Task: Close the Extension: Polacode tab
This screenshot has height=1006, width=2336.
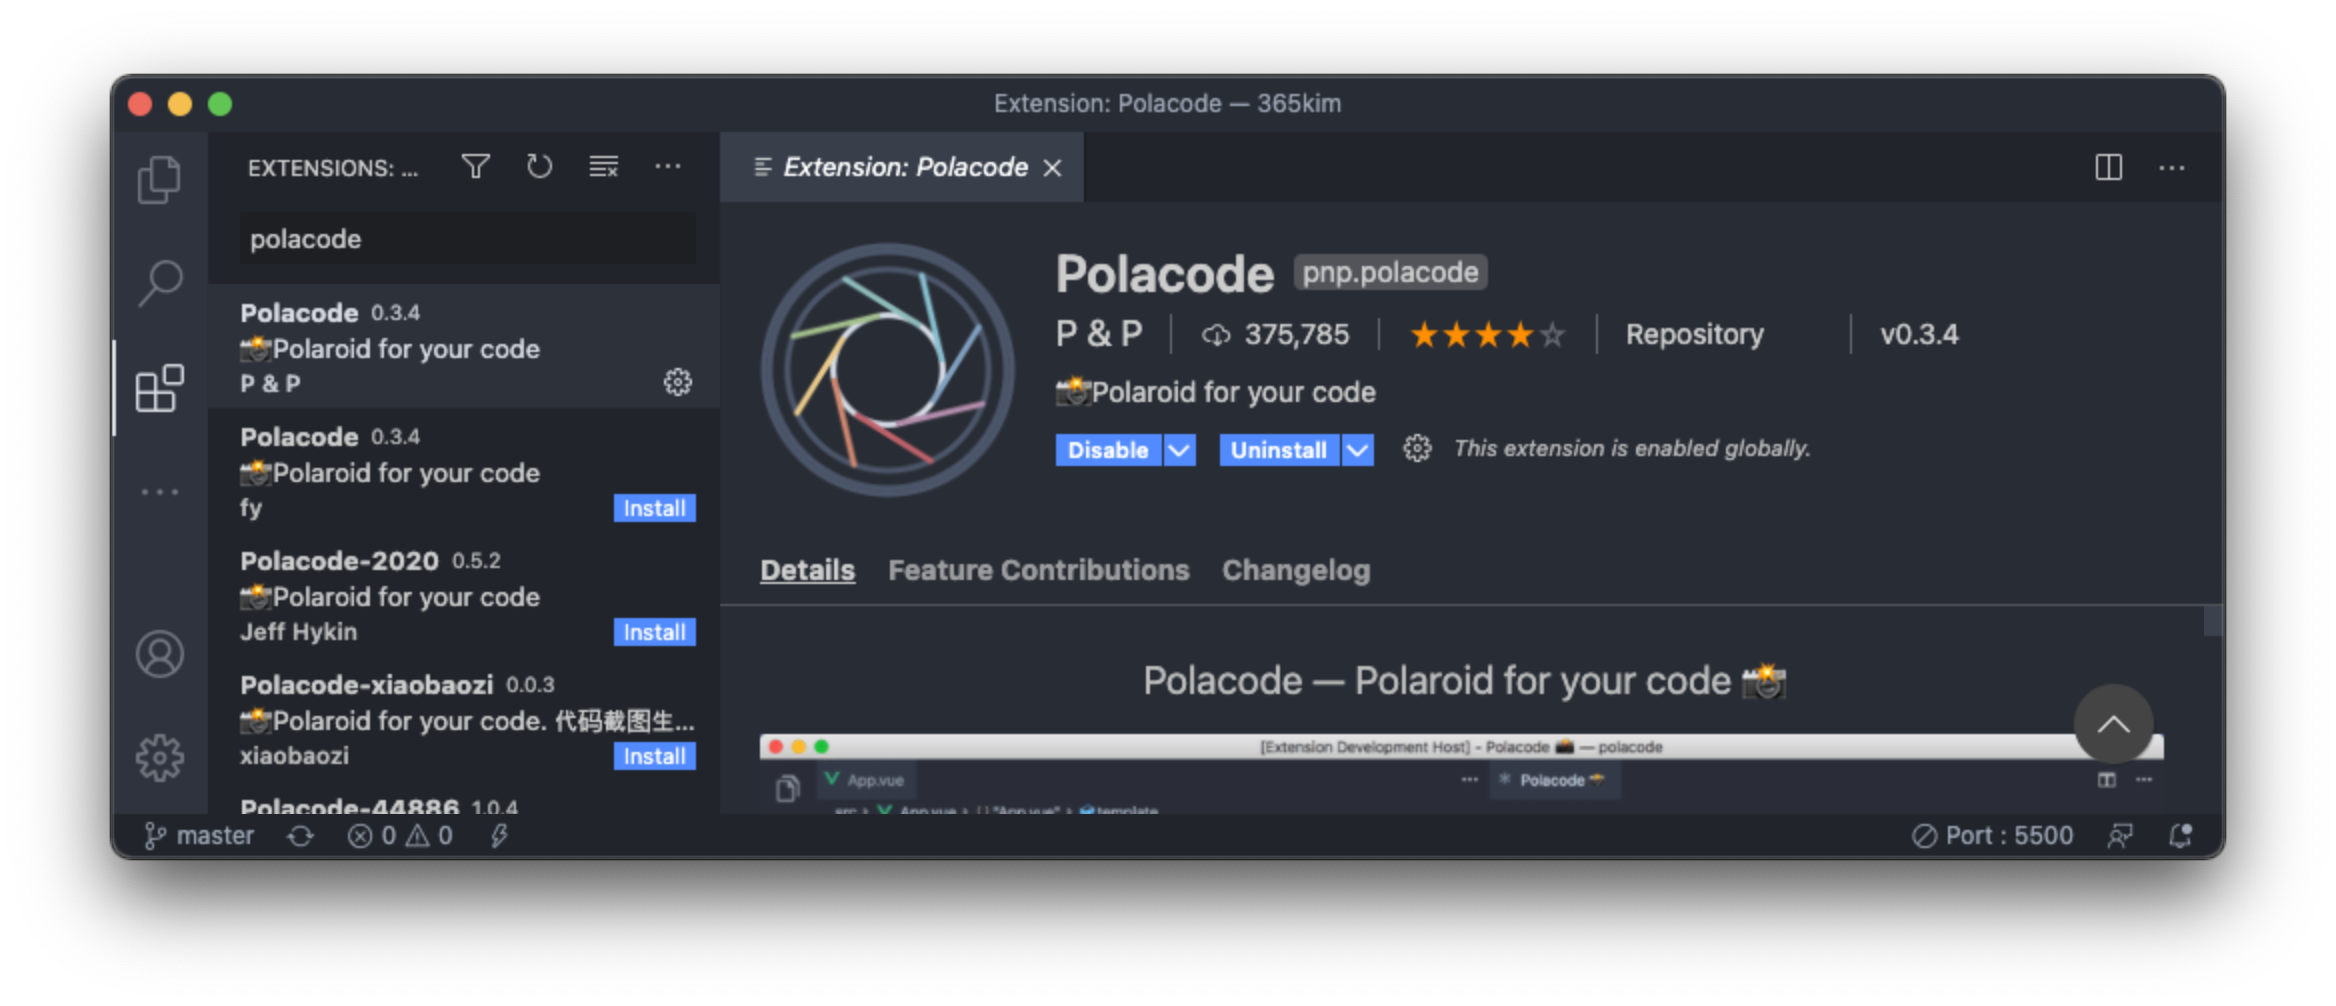Action: 1053,168
